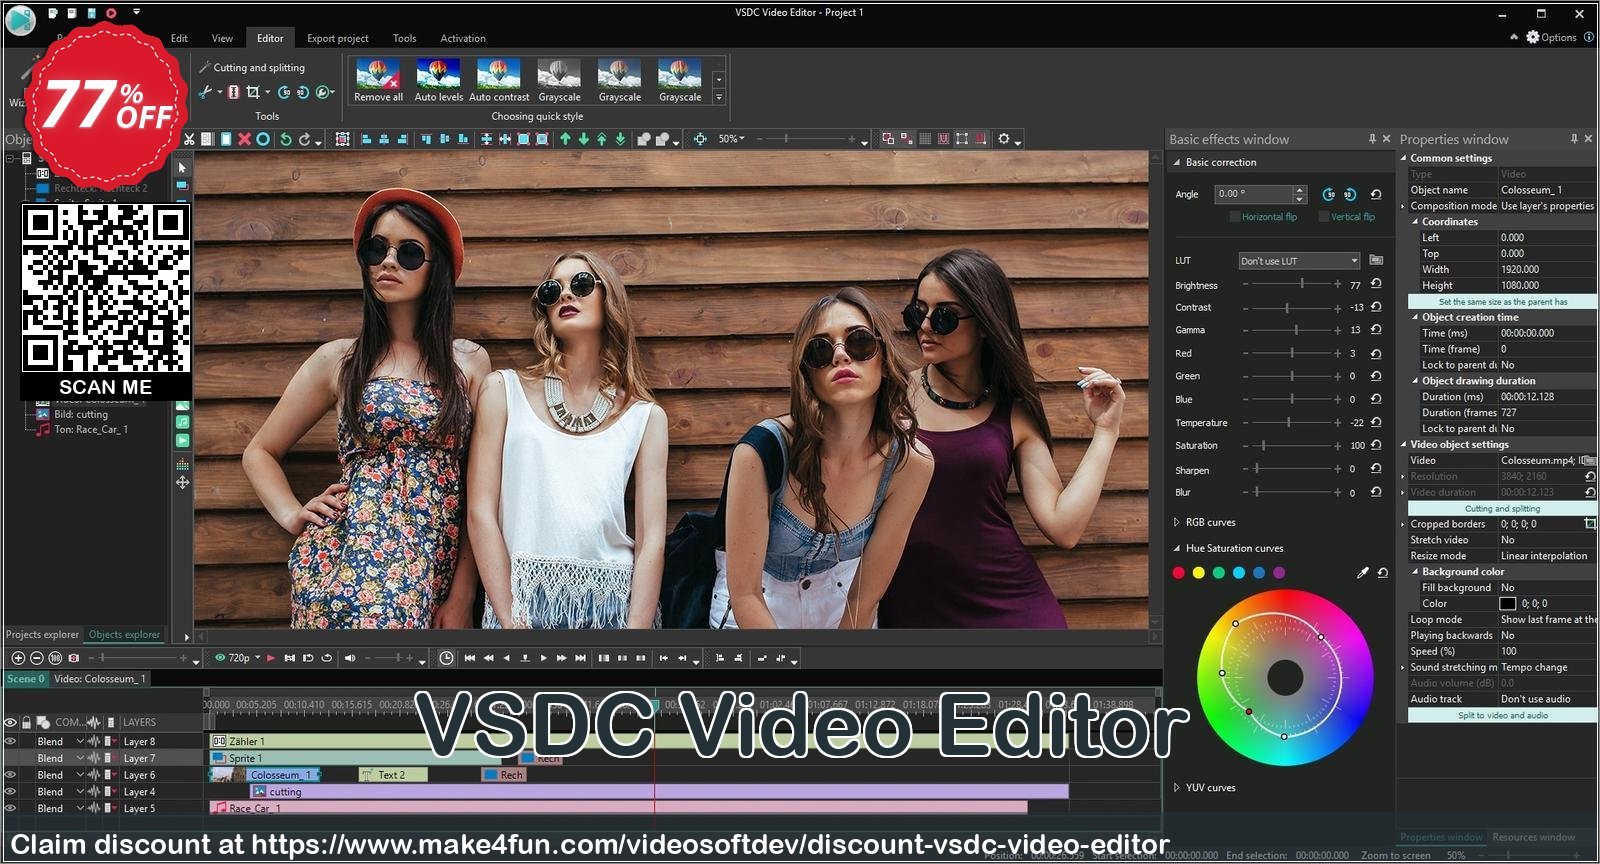Reset Contrast value in Basic correction

point(1376,307)
